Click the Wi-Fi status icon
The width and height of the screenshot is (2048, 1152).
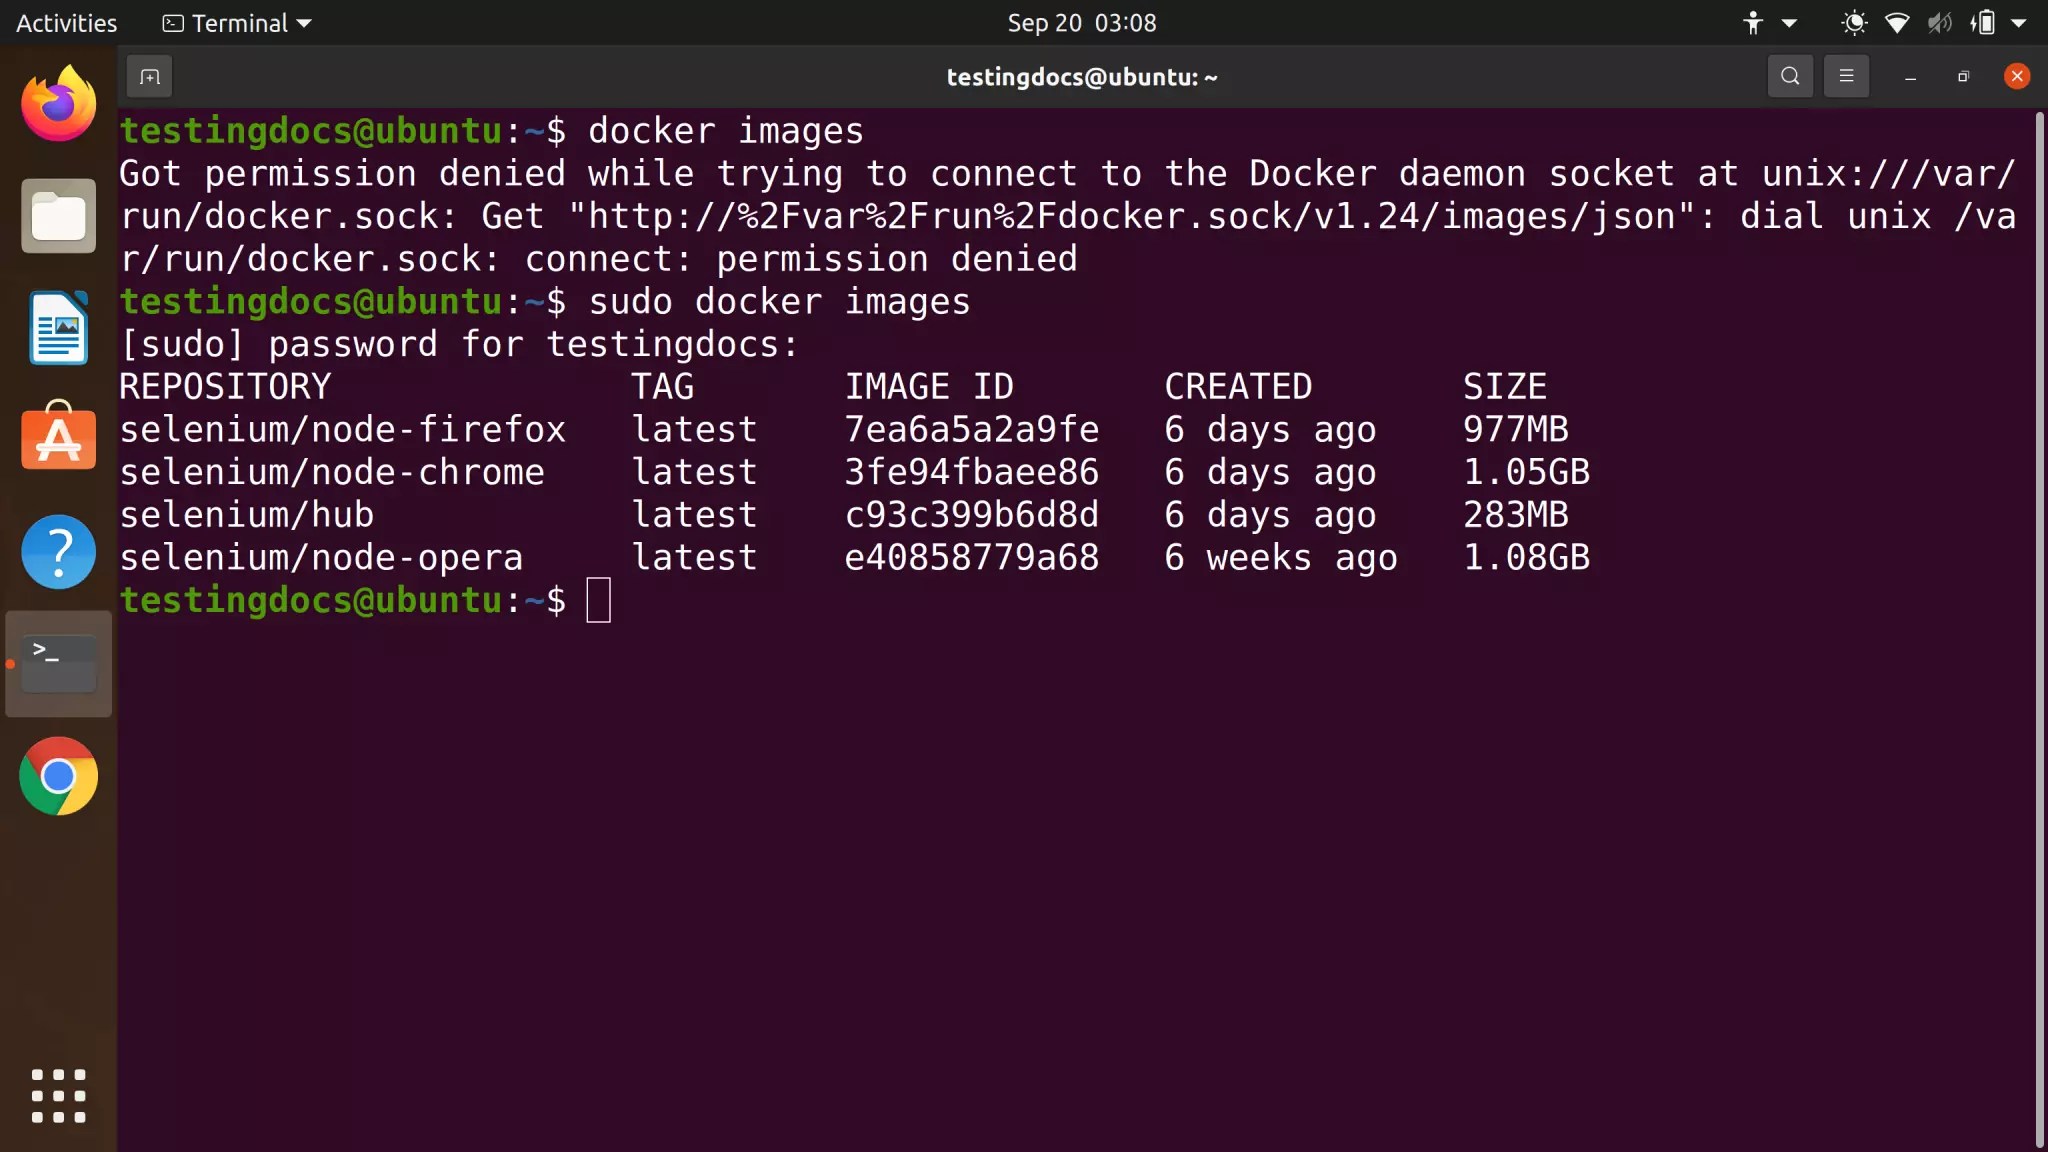(x=1896, y=22)
